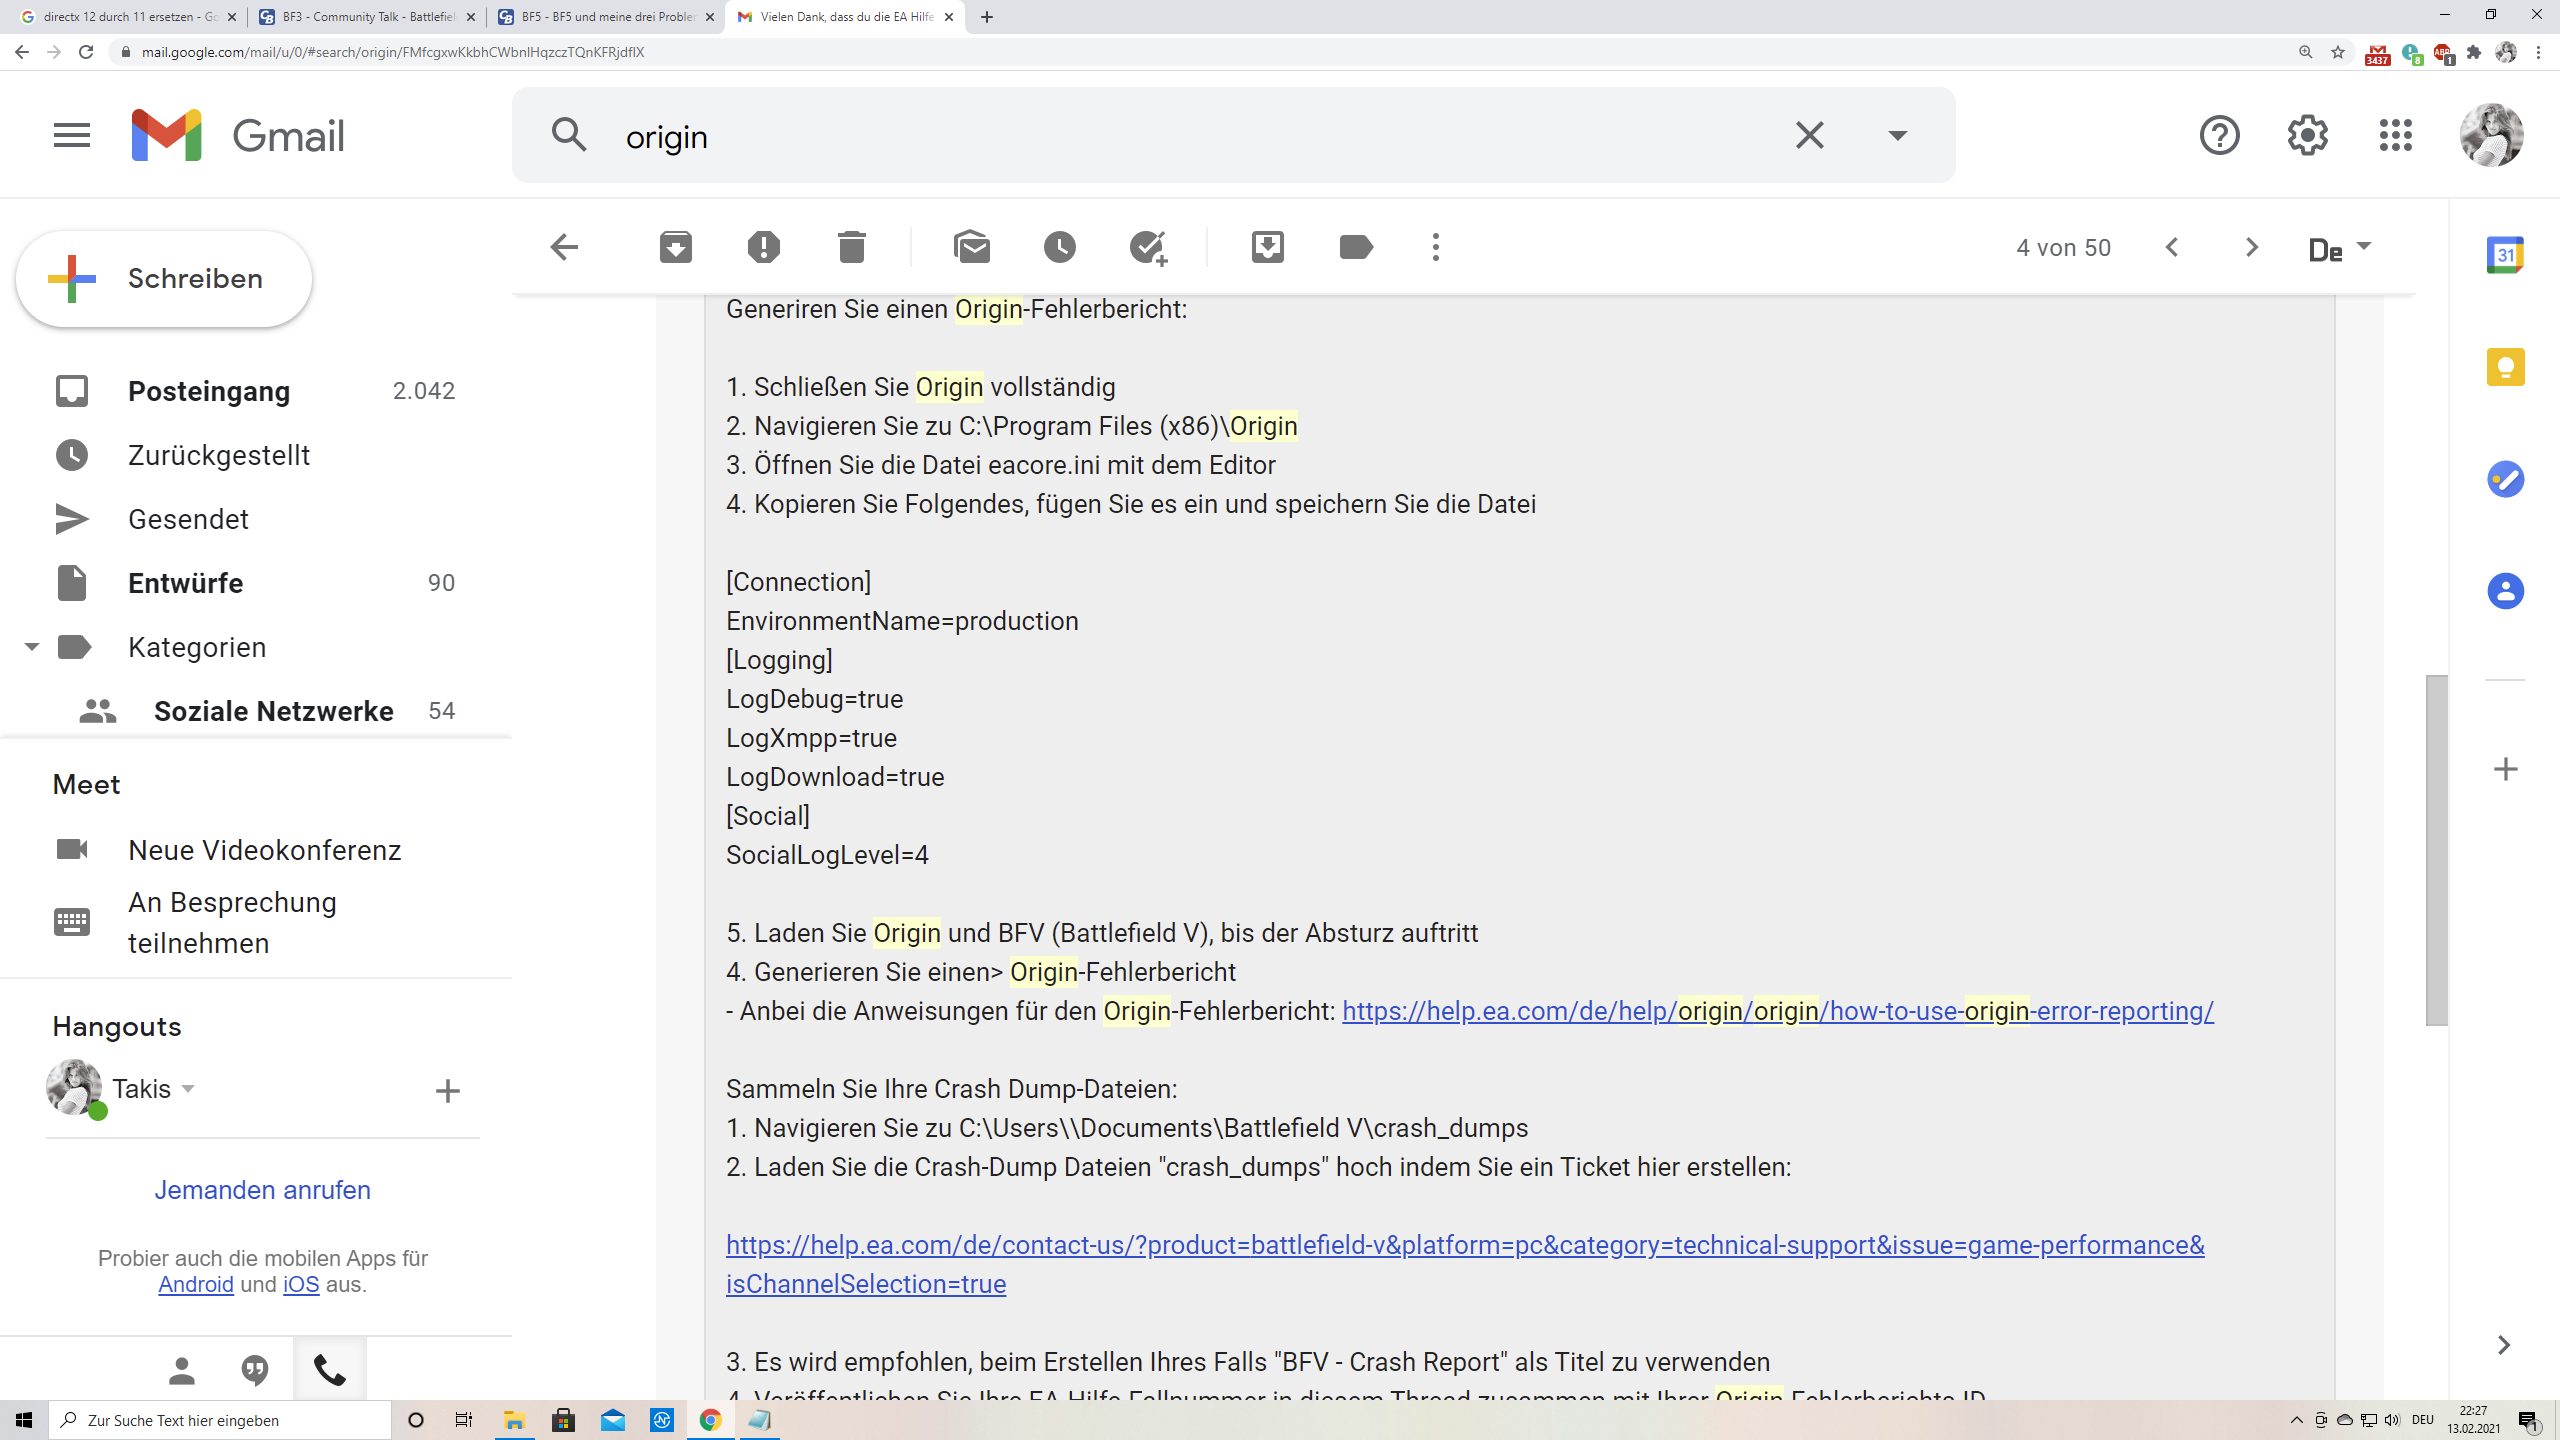Snooze the email with the clock icon
Viewport: 2560px width, 1440px height.
point(1060,247)
